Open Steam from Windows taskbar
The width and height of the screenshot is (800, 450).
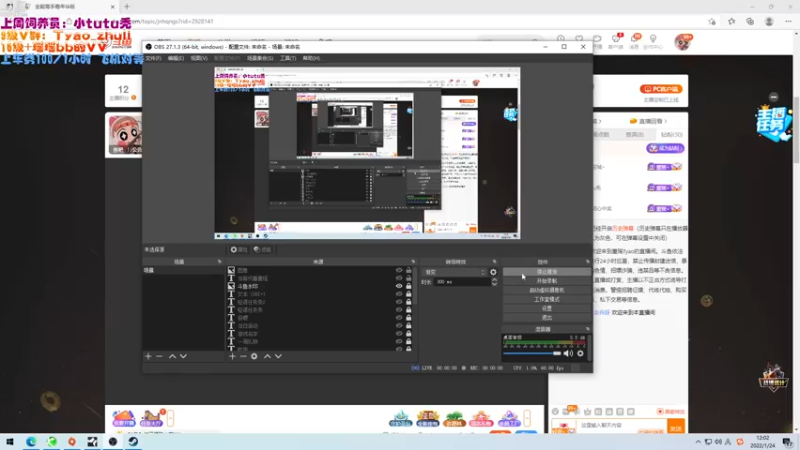click(133, 441)
